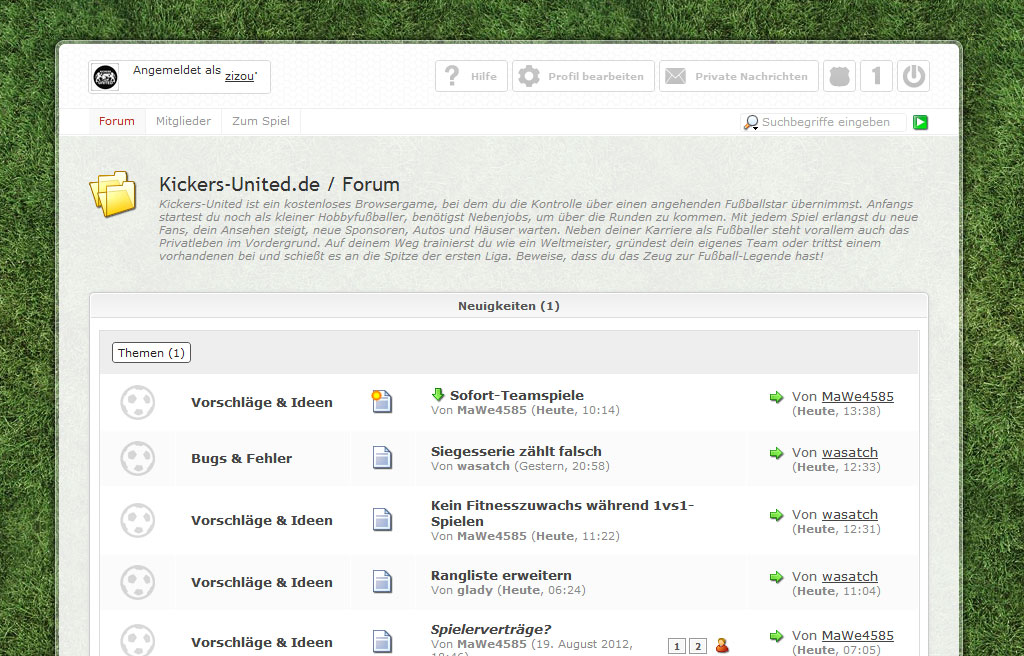Open the Siegesserie zählt falsch thread
Image resolution: width=1024 pixels, height=656 pixels.
[x=516, y=451]
